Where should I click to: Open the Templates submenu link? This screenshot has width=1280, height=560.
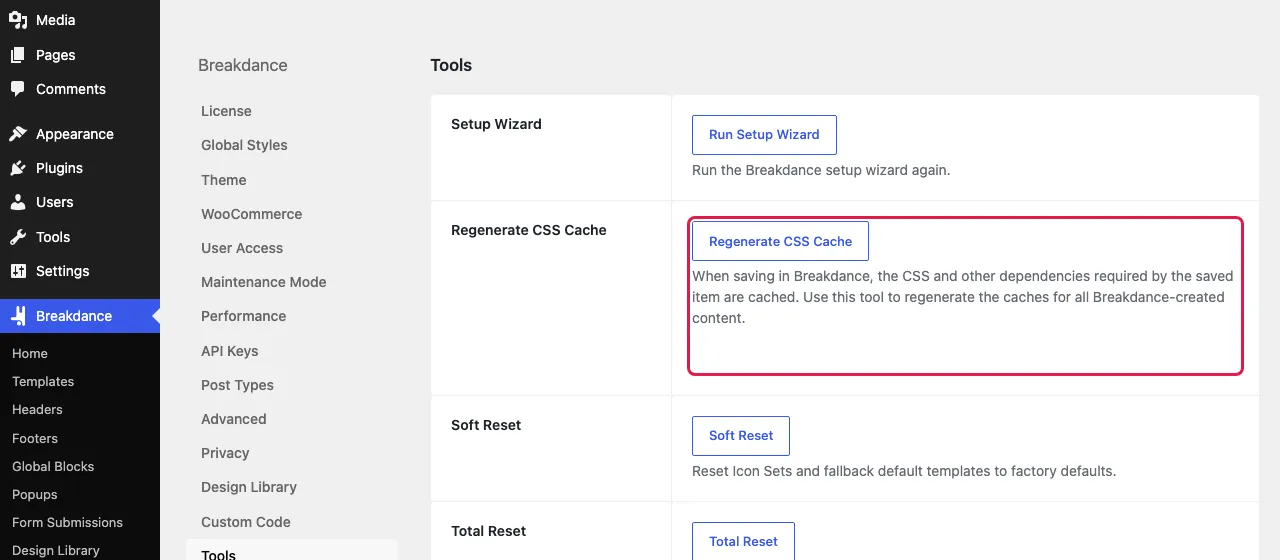[43, 381]
